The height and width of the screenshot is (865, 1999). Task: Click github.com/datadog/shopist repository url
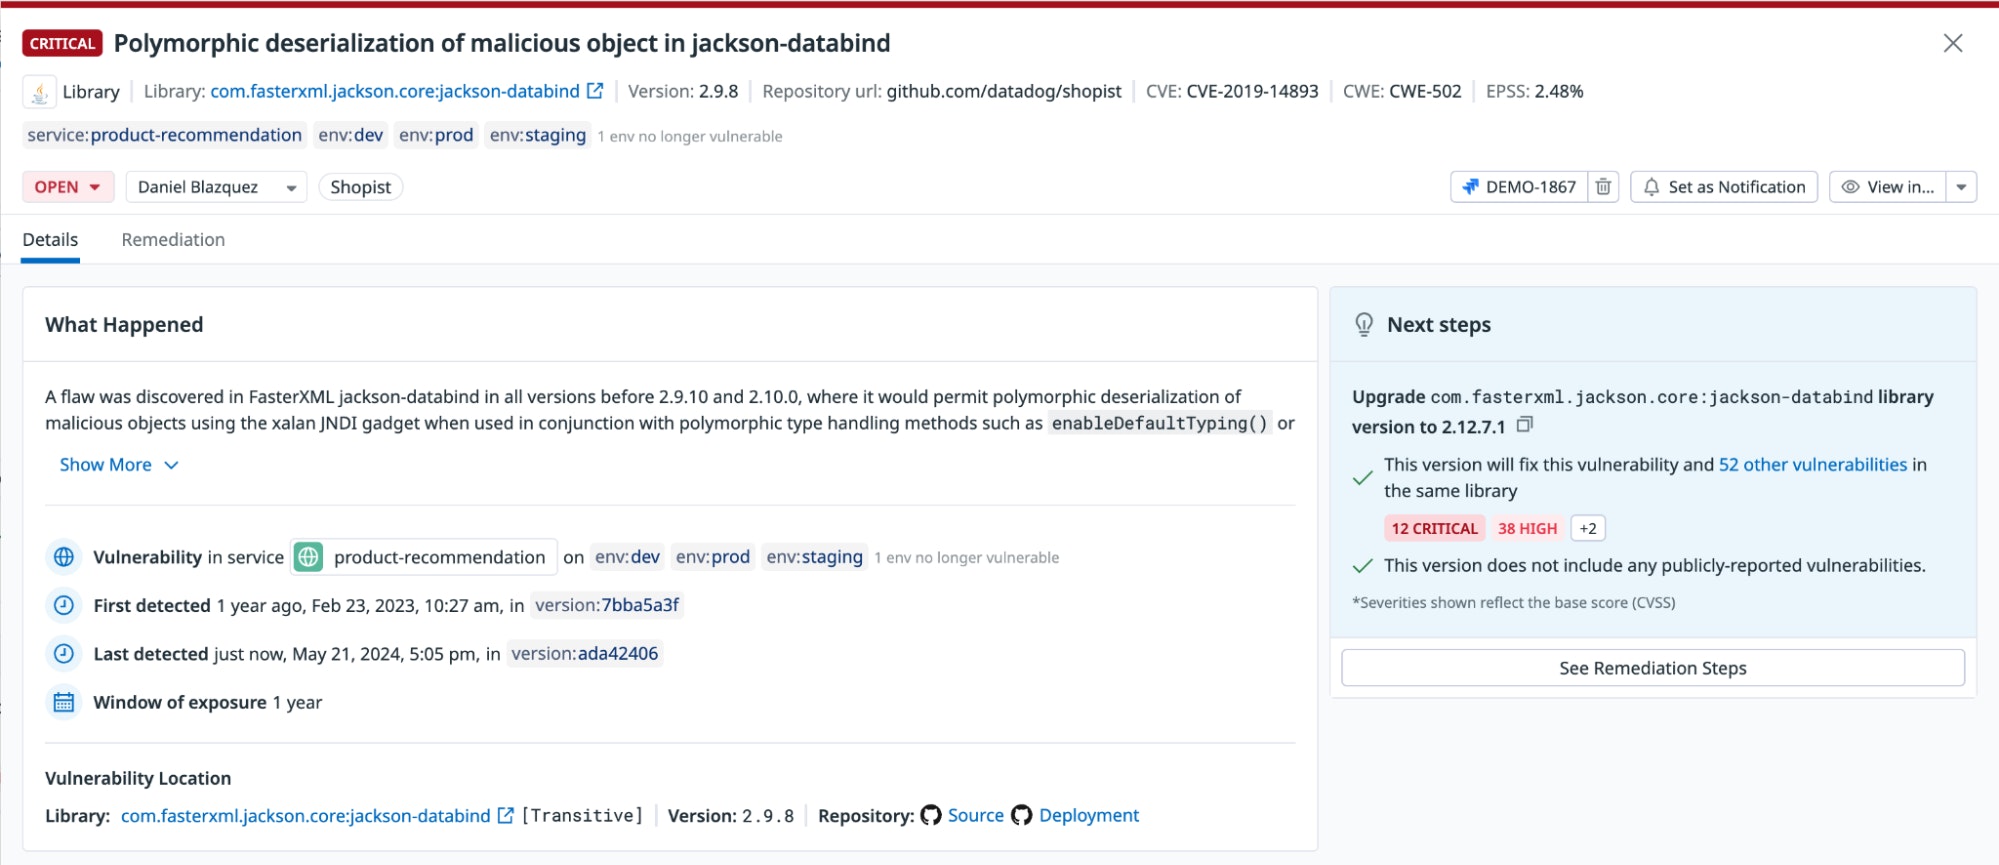coord(1004,91)
